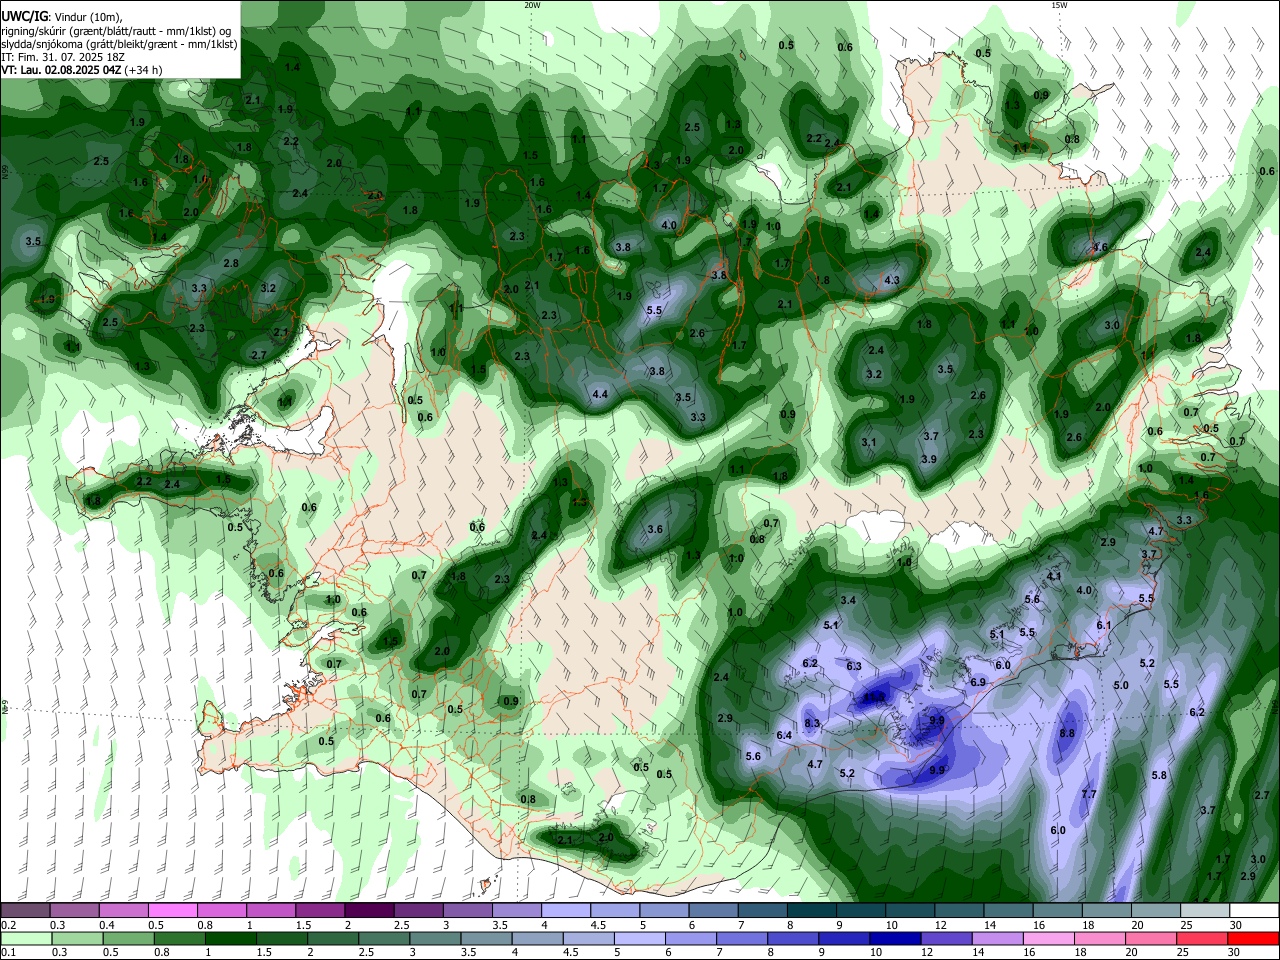1280x960 pixels.
Task: Click the 3.6 precipitation value on the map
Action: (655, 529)
